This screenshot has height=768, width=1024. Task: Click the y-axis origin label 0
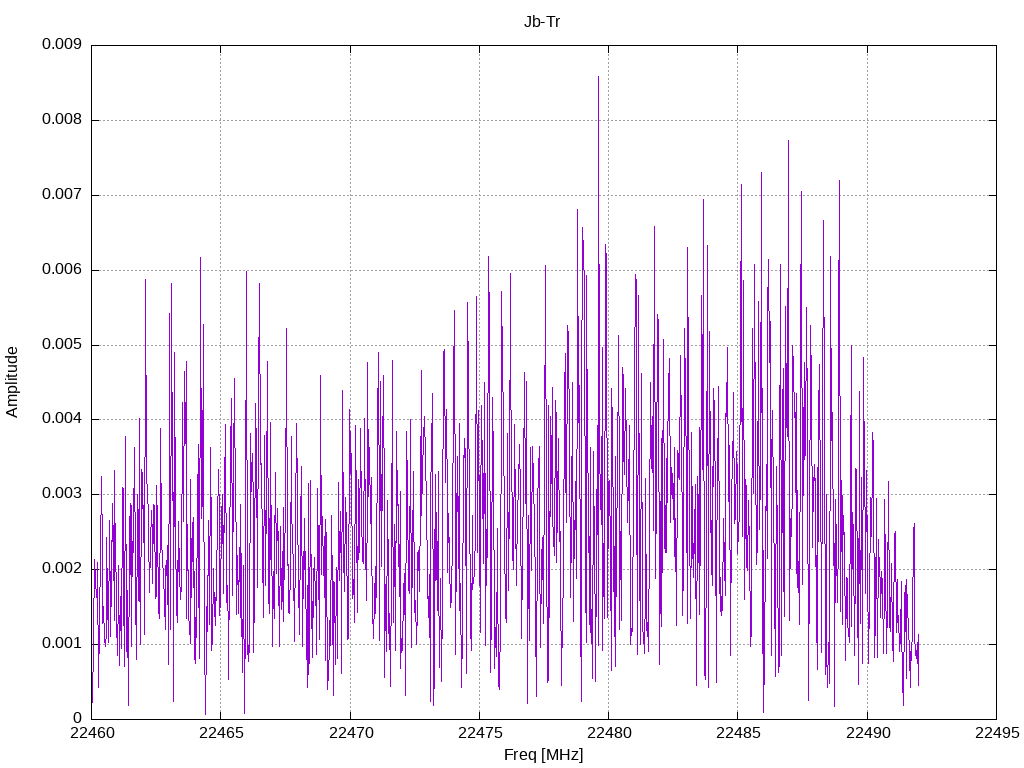[x=78, y=718]
